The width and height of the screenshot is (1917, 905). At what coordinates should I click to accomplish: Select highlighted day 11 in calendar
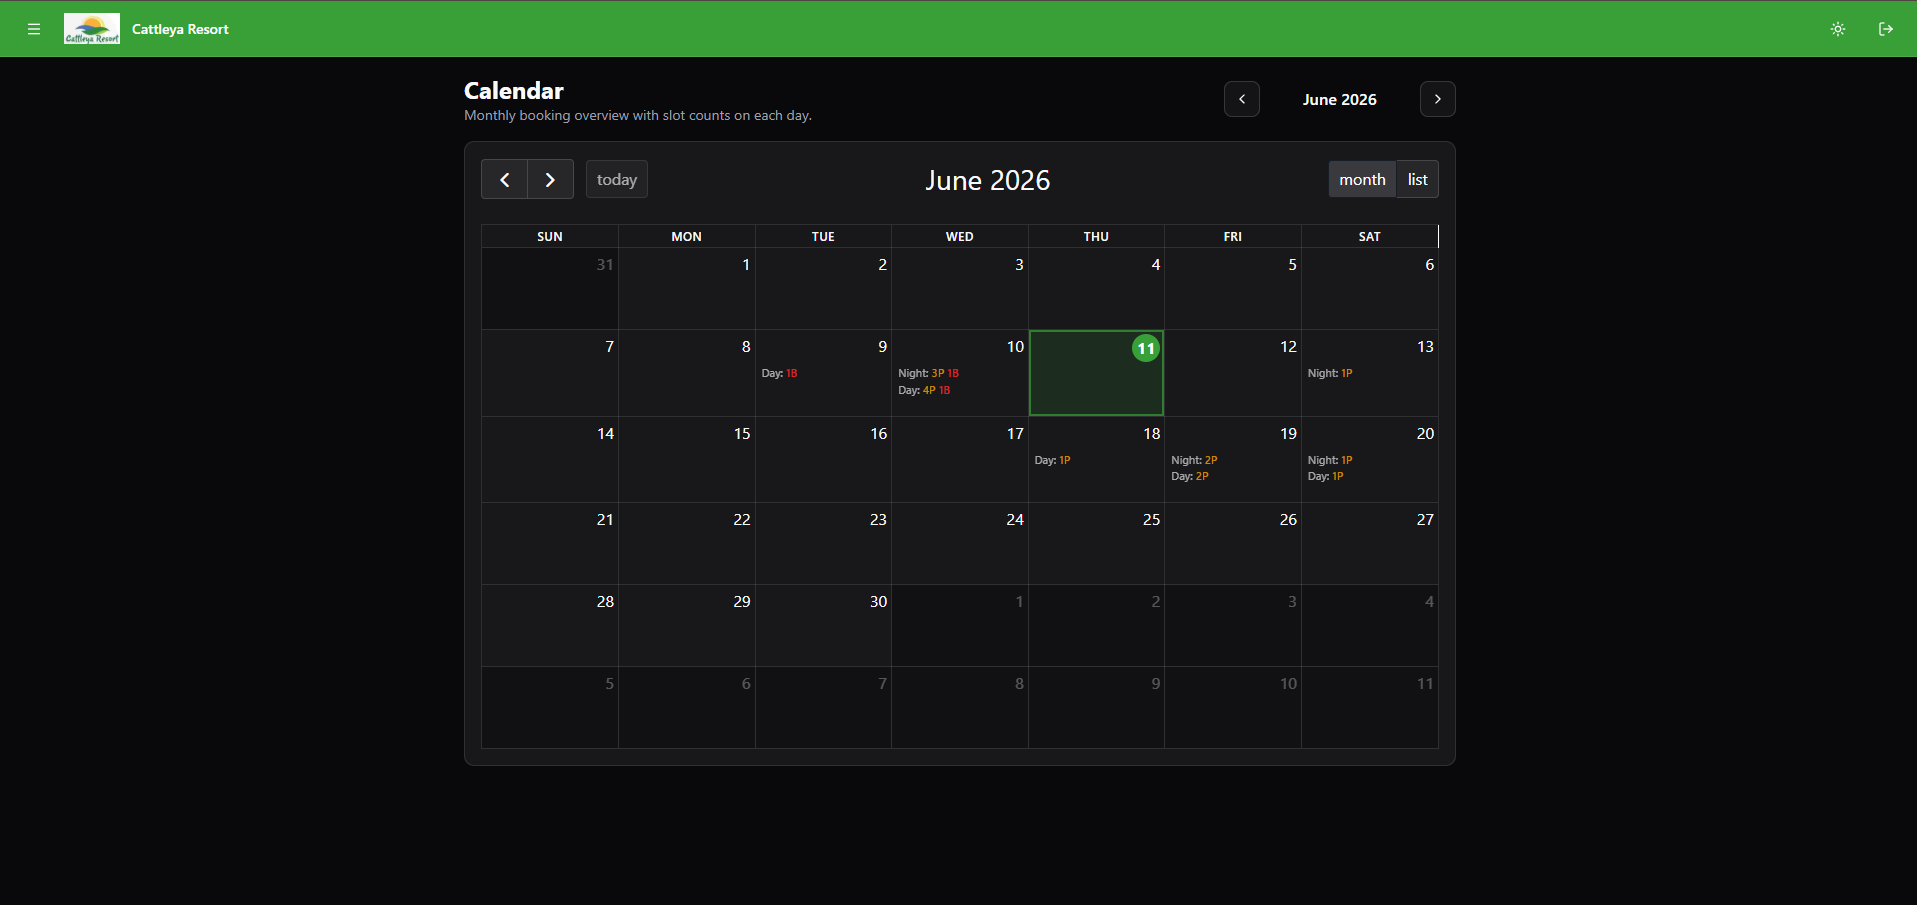1146,348
